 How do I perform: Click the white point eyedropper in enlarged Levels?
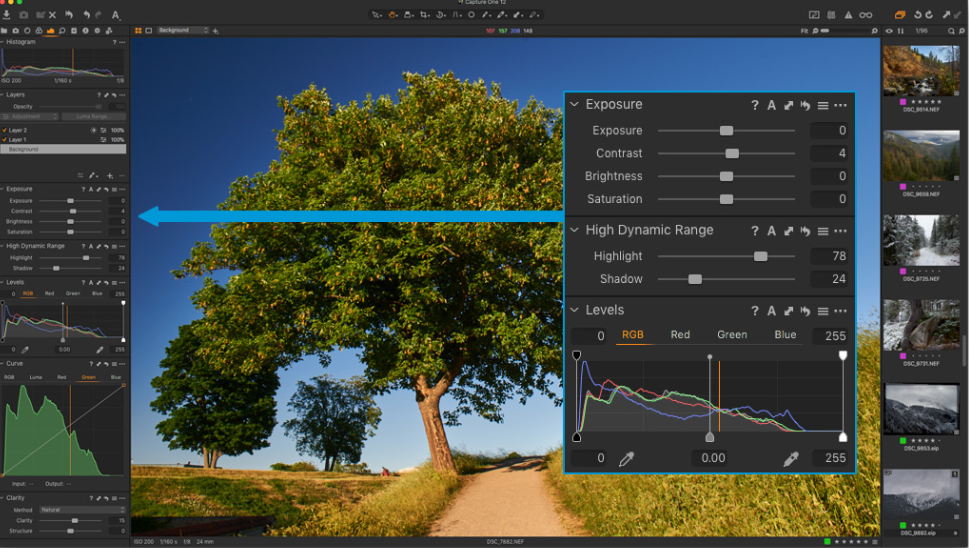(x=790, y=458)
